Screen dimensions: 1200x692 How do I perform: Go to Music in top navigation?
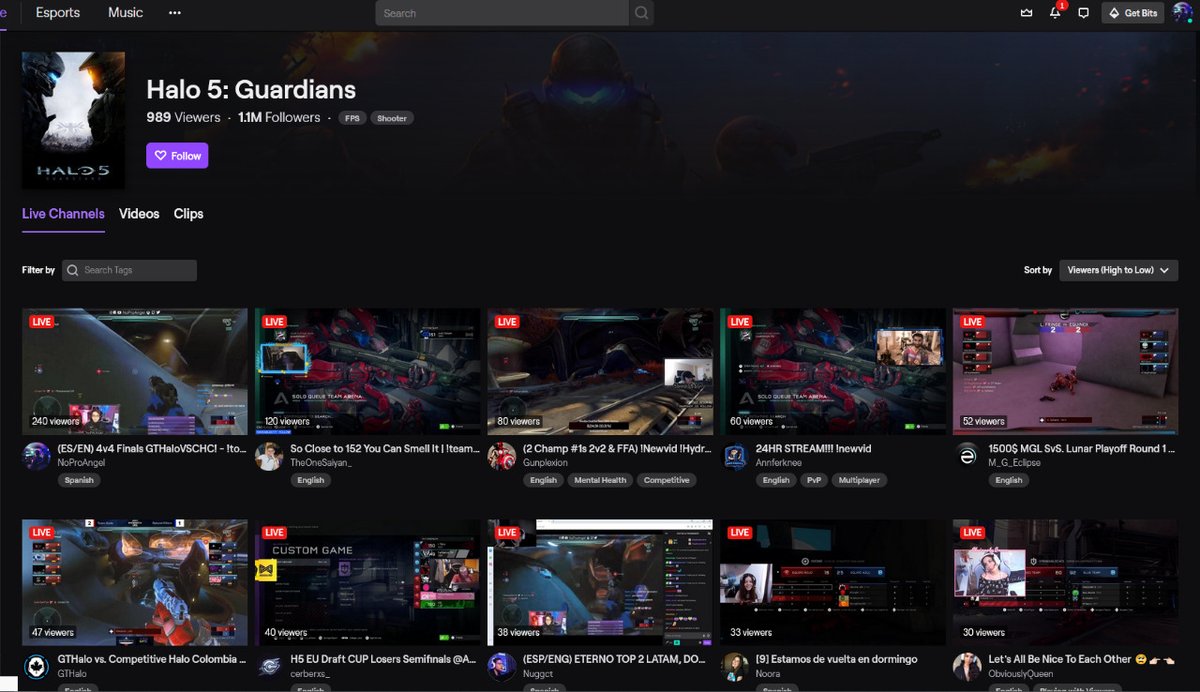pos(125,13)
